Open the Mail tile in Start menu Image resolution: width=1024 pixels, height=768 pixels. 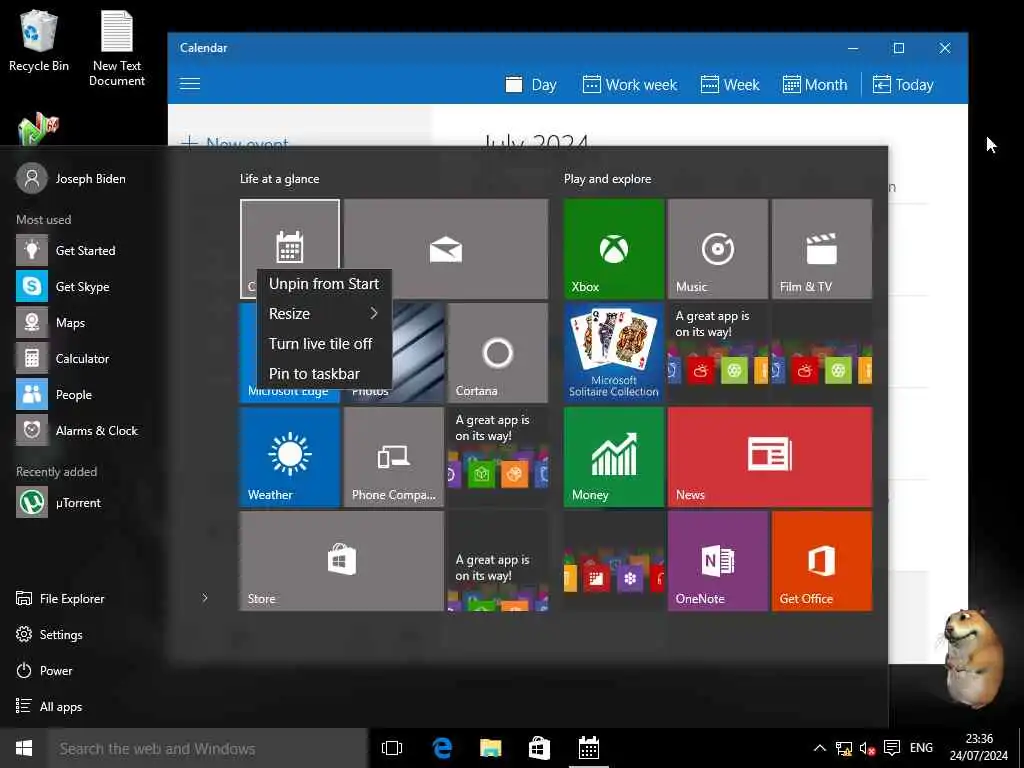click(x=446, y=249)
